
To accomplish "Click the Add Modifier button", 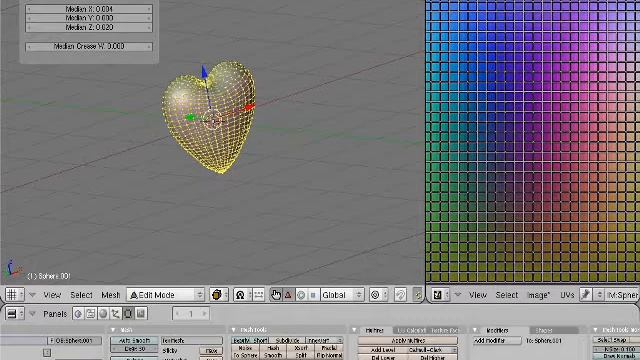I will (x=497, y=340).
